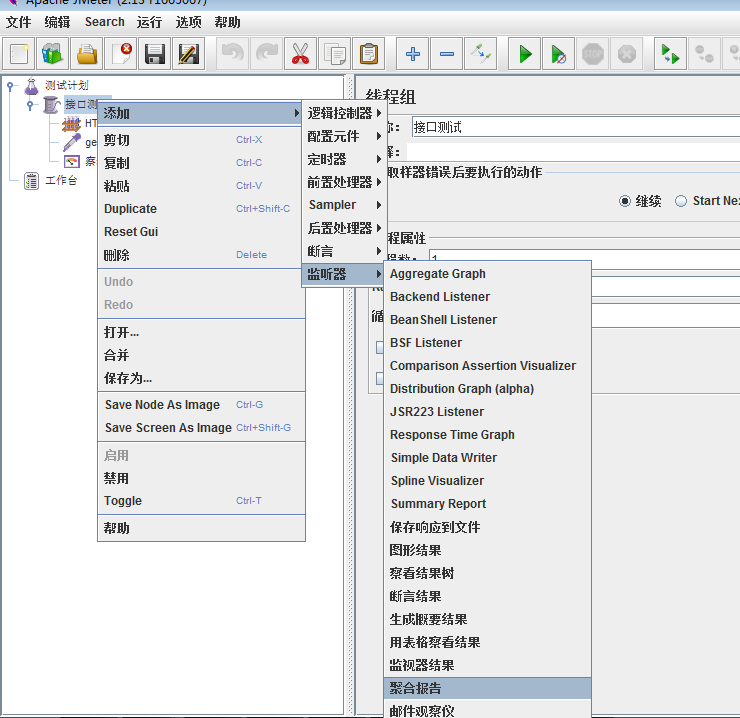Open the Search menu

coord(104,22)
